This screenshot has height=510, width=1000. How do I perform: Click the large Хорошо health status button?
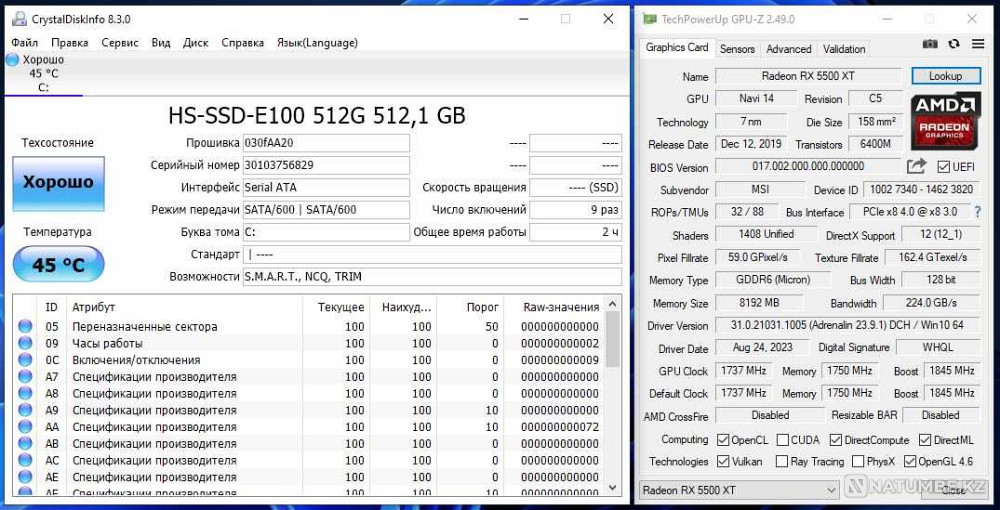tap(59, 184)
